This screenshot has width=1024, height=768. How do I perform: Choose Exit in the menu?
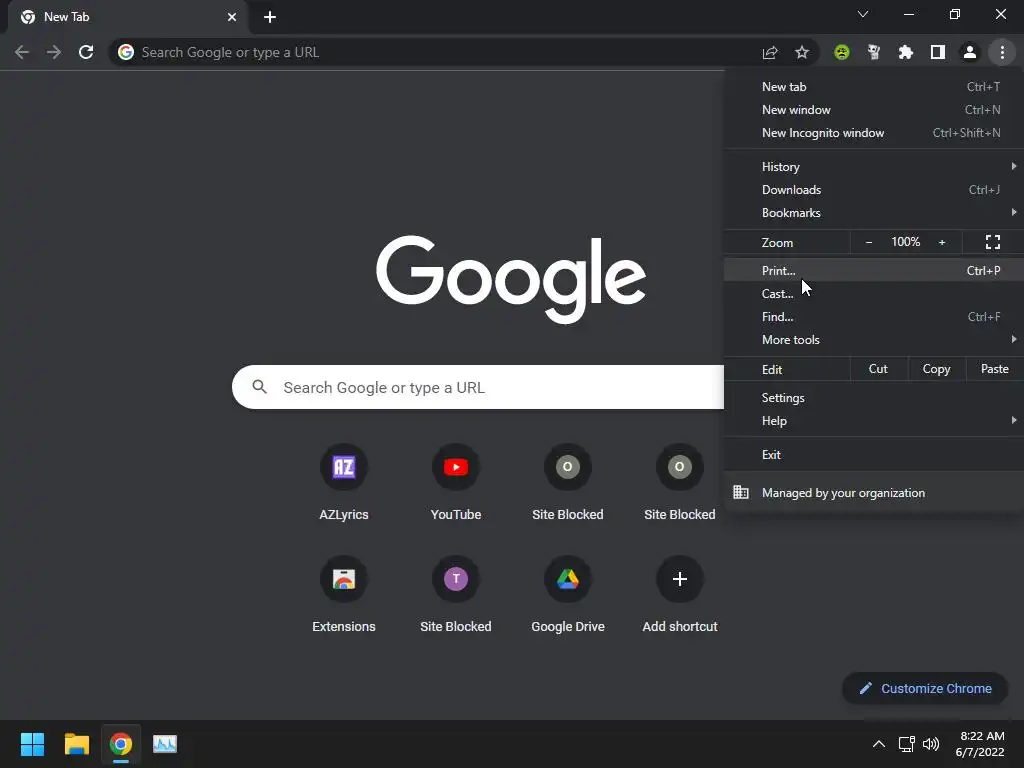(x=874, y=455)
